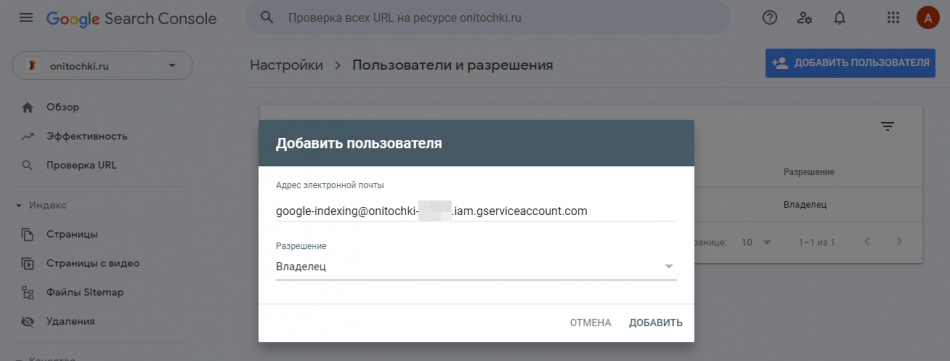Open Страницы report

[72, 234]
